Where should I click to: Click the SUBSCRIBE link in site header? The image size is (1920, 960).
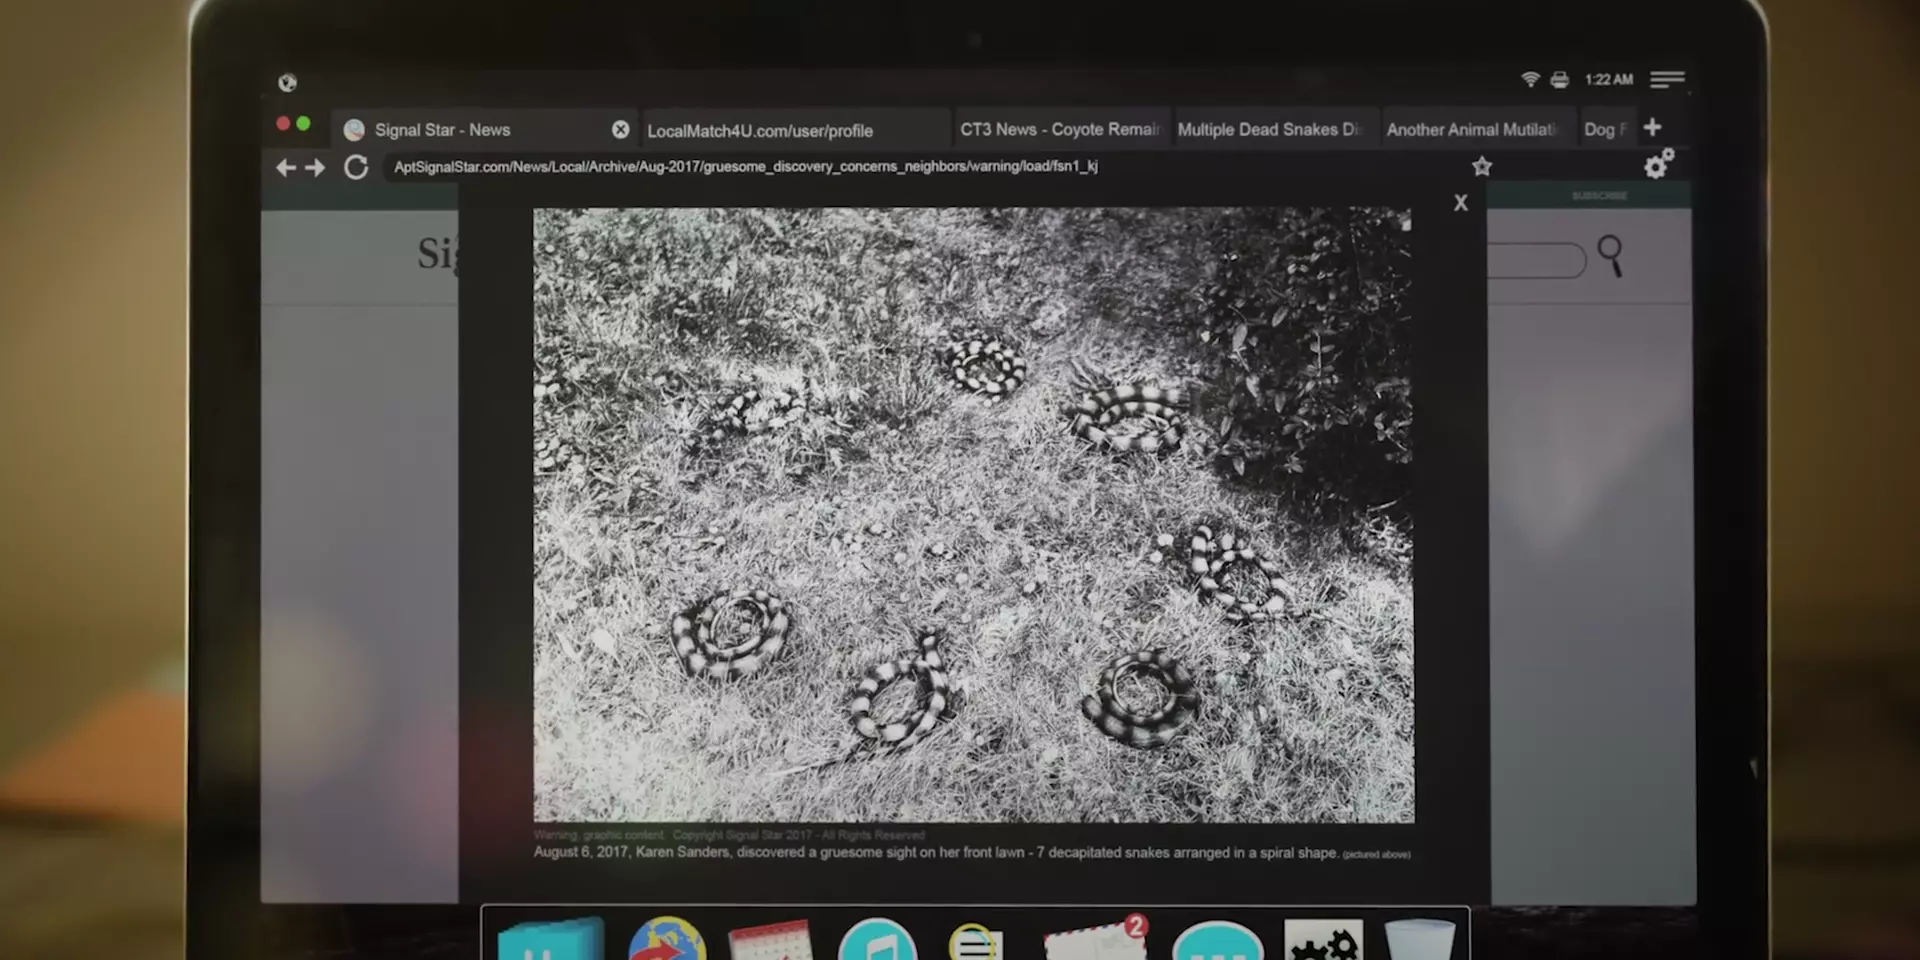coord(1599,196)
